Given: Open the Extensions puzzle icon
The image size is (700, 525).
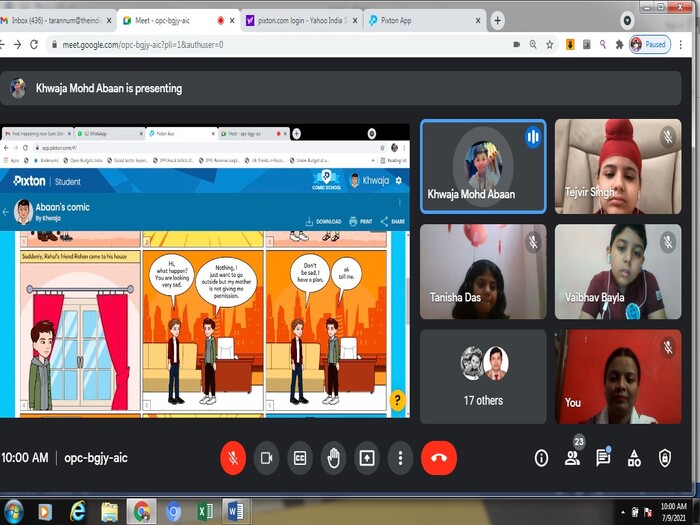Looking at the screenshot, I should (x=619, y=45).
